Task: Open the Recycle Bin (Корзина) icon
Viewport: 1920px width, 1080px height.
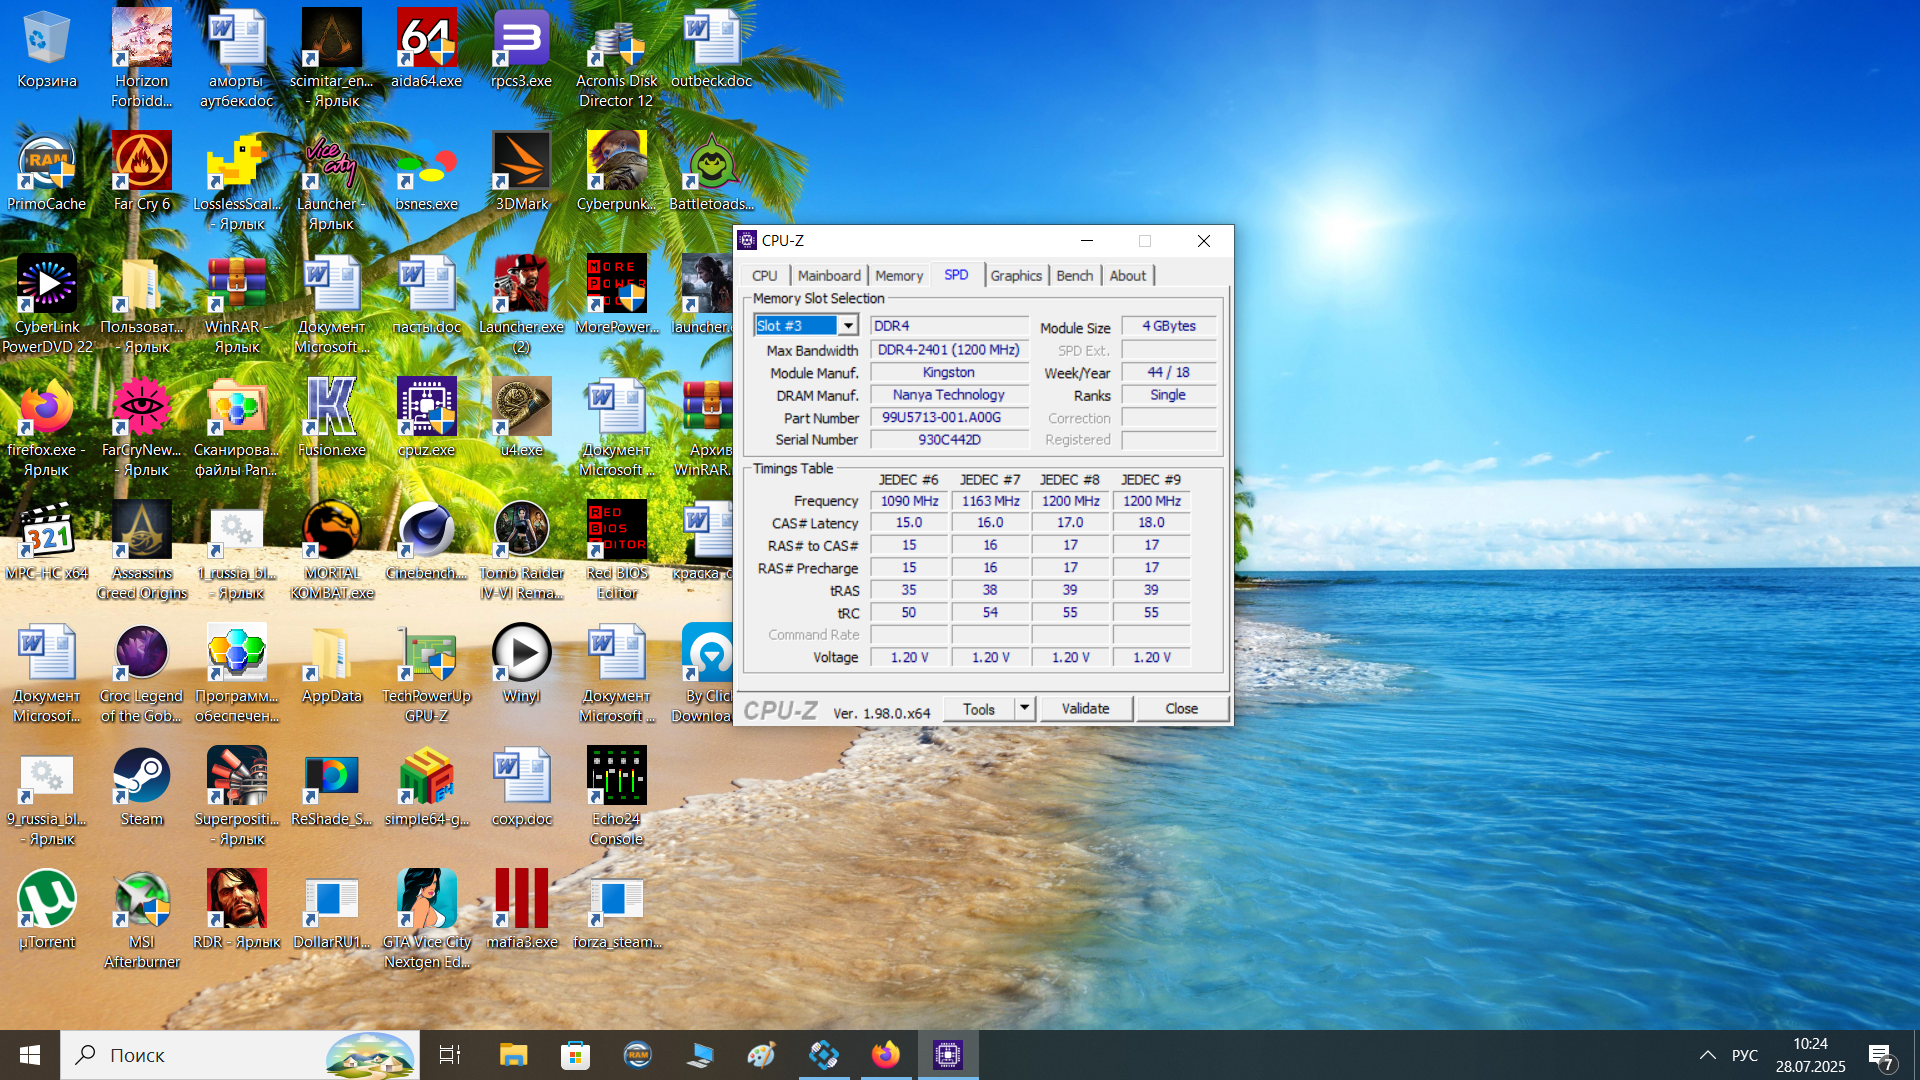Action: [x=46, y=40]
